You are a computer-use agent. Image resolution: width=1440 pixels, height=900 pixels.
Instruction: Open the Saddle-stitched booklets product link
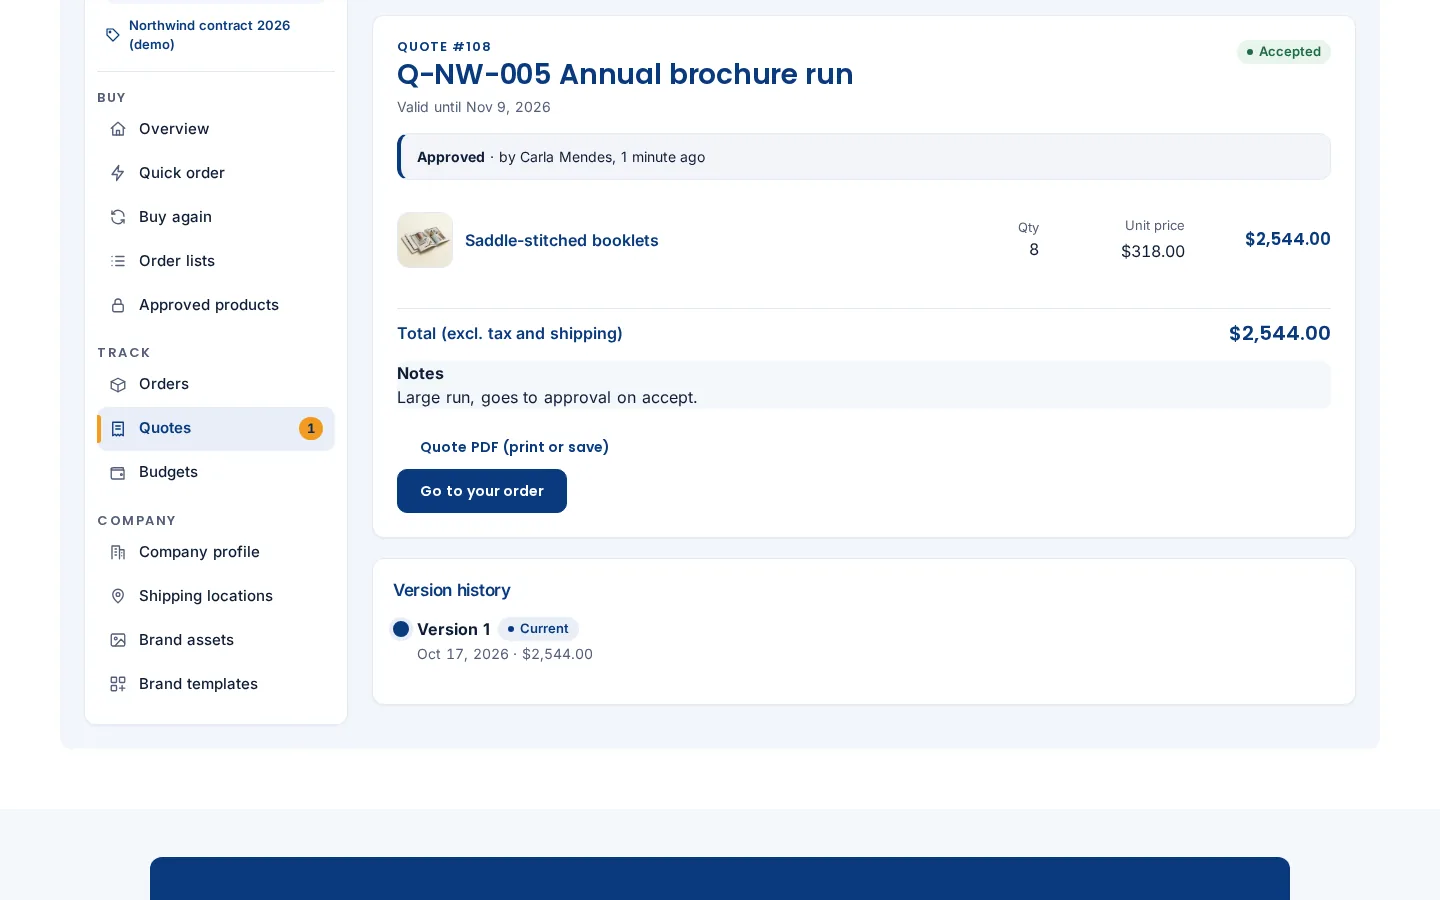[562, 240]
